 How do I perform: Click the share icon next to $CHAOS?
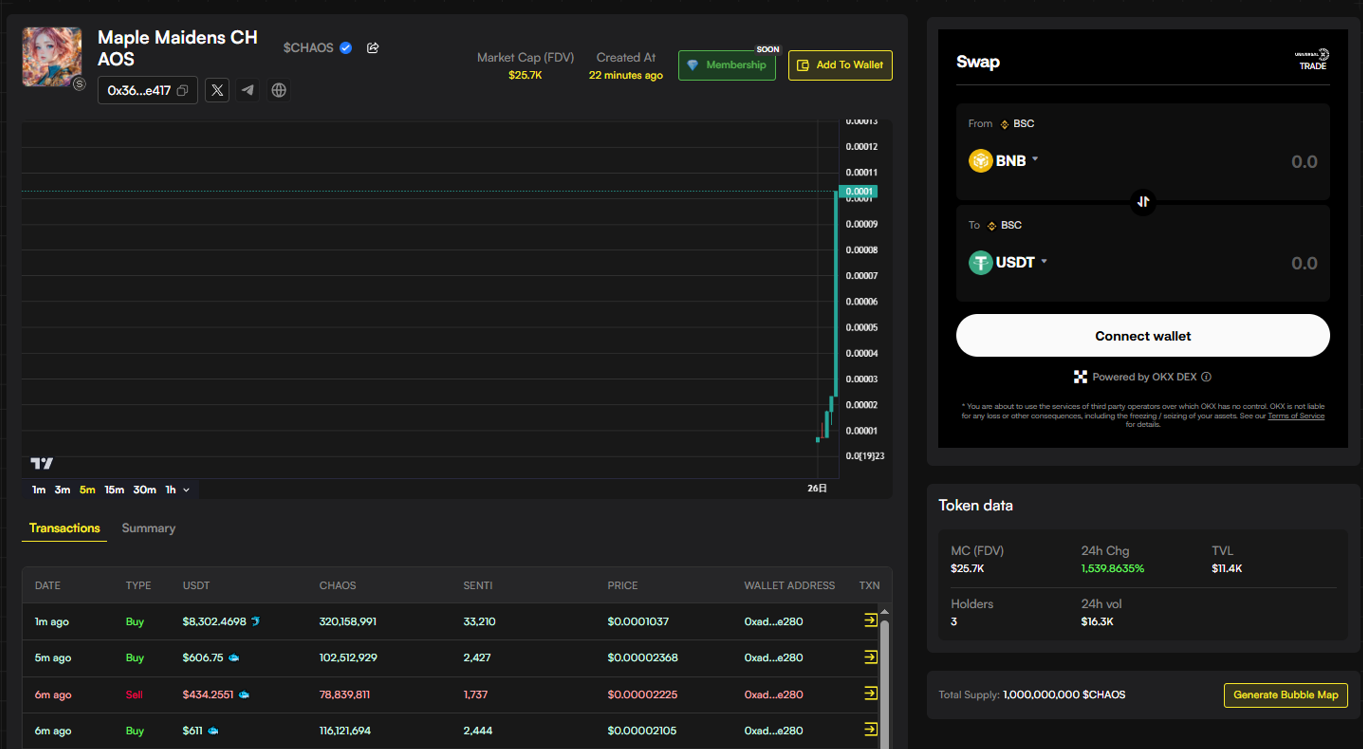[x=373, y=48]
